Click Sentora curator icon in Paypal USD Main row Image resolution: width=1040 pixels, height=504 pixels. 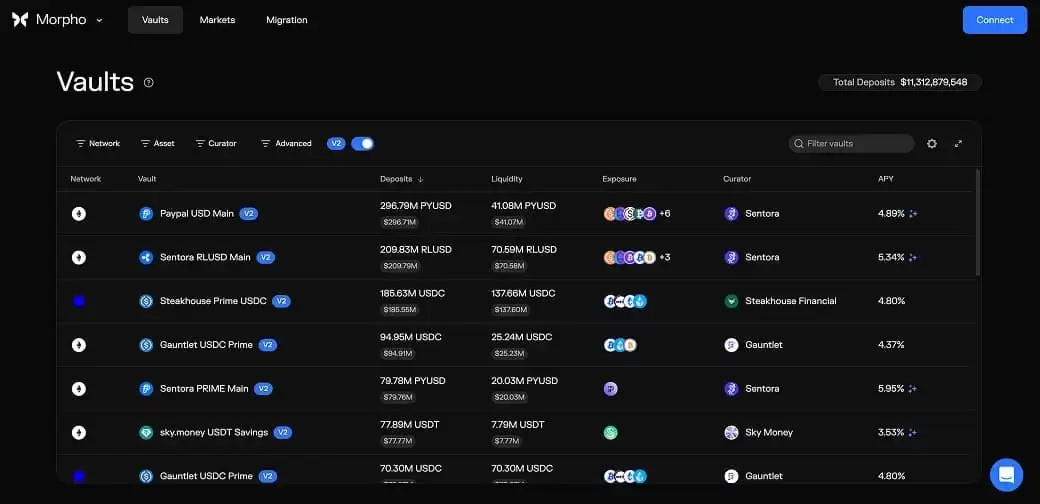click(731, 214)
